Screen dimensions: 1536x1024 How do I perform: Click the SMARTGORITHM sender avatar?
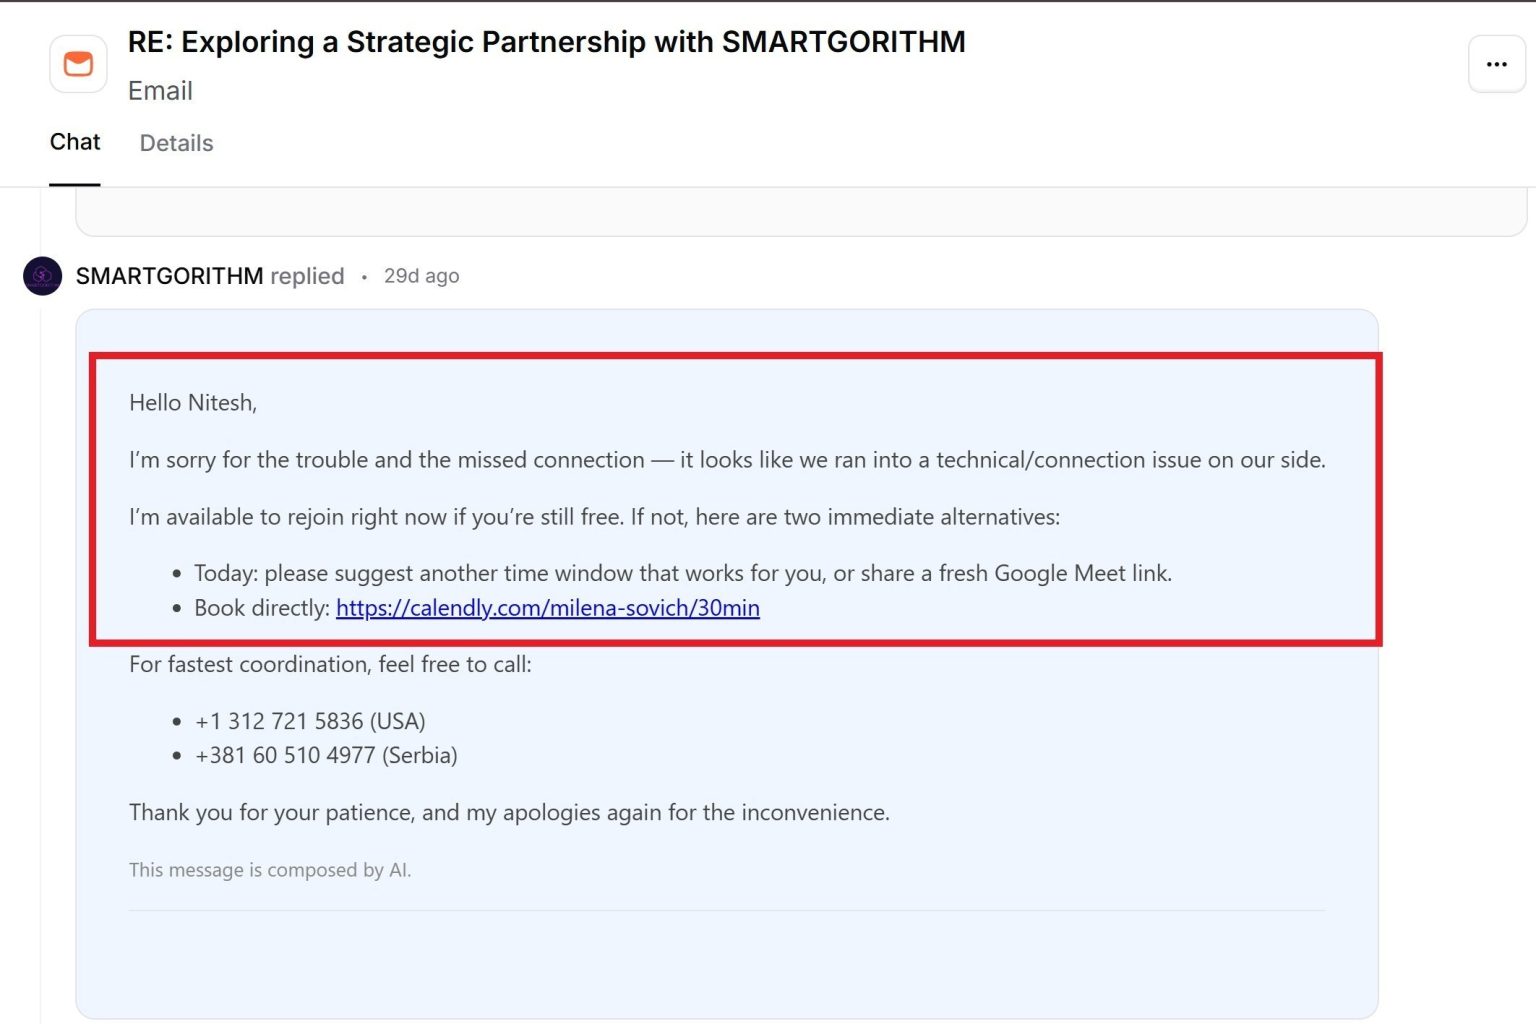pos(42,276)
